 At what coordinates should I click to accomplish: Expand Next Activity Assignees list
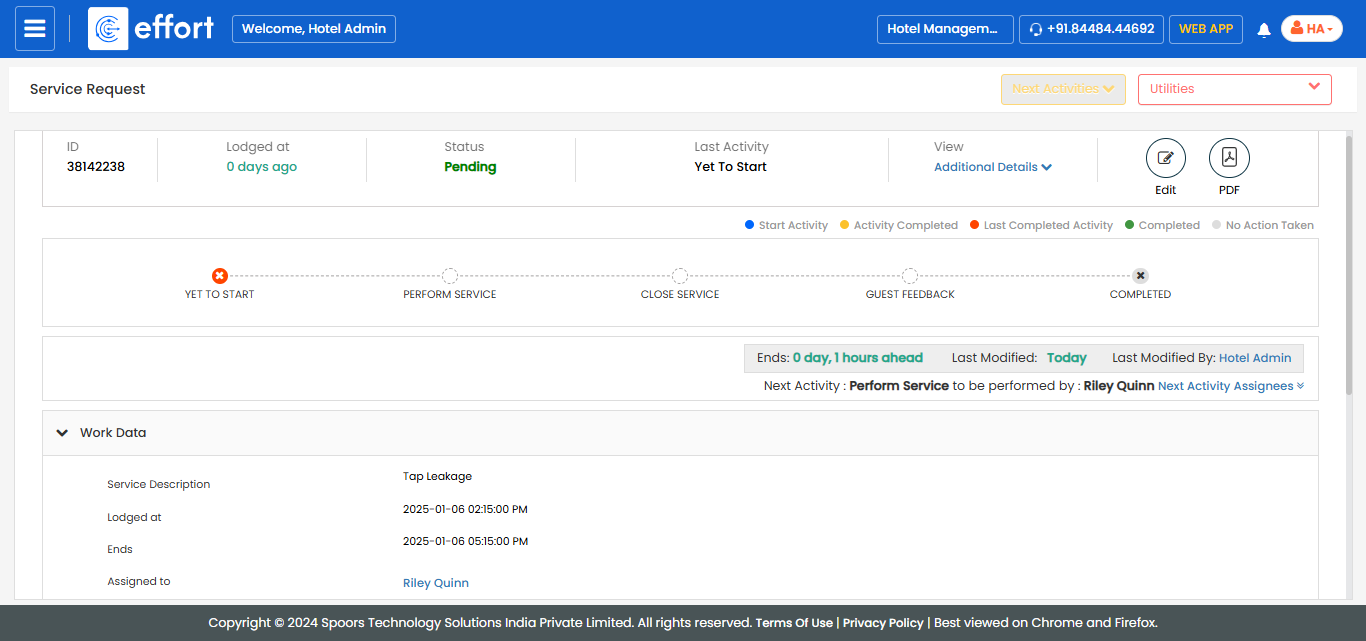(1230, 386)
